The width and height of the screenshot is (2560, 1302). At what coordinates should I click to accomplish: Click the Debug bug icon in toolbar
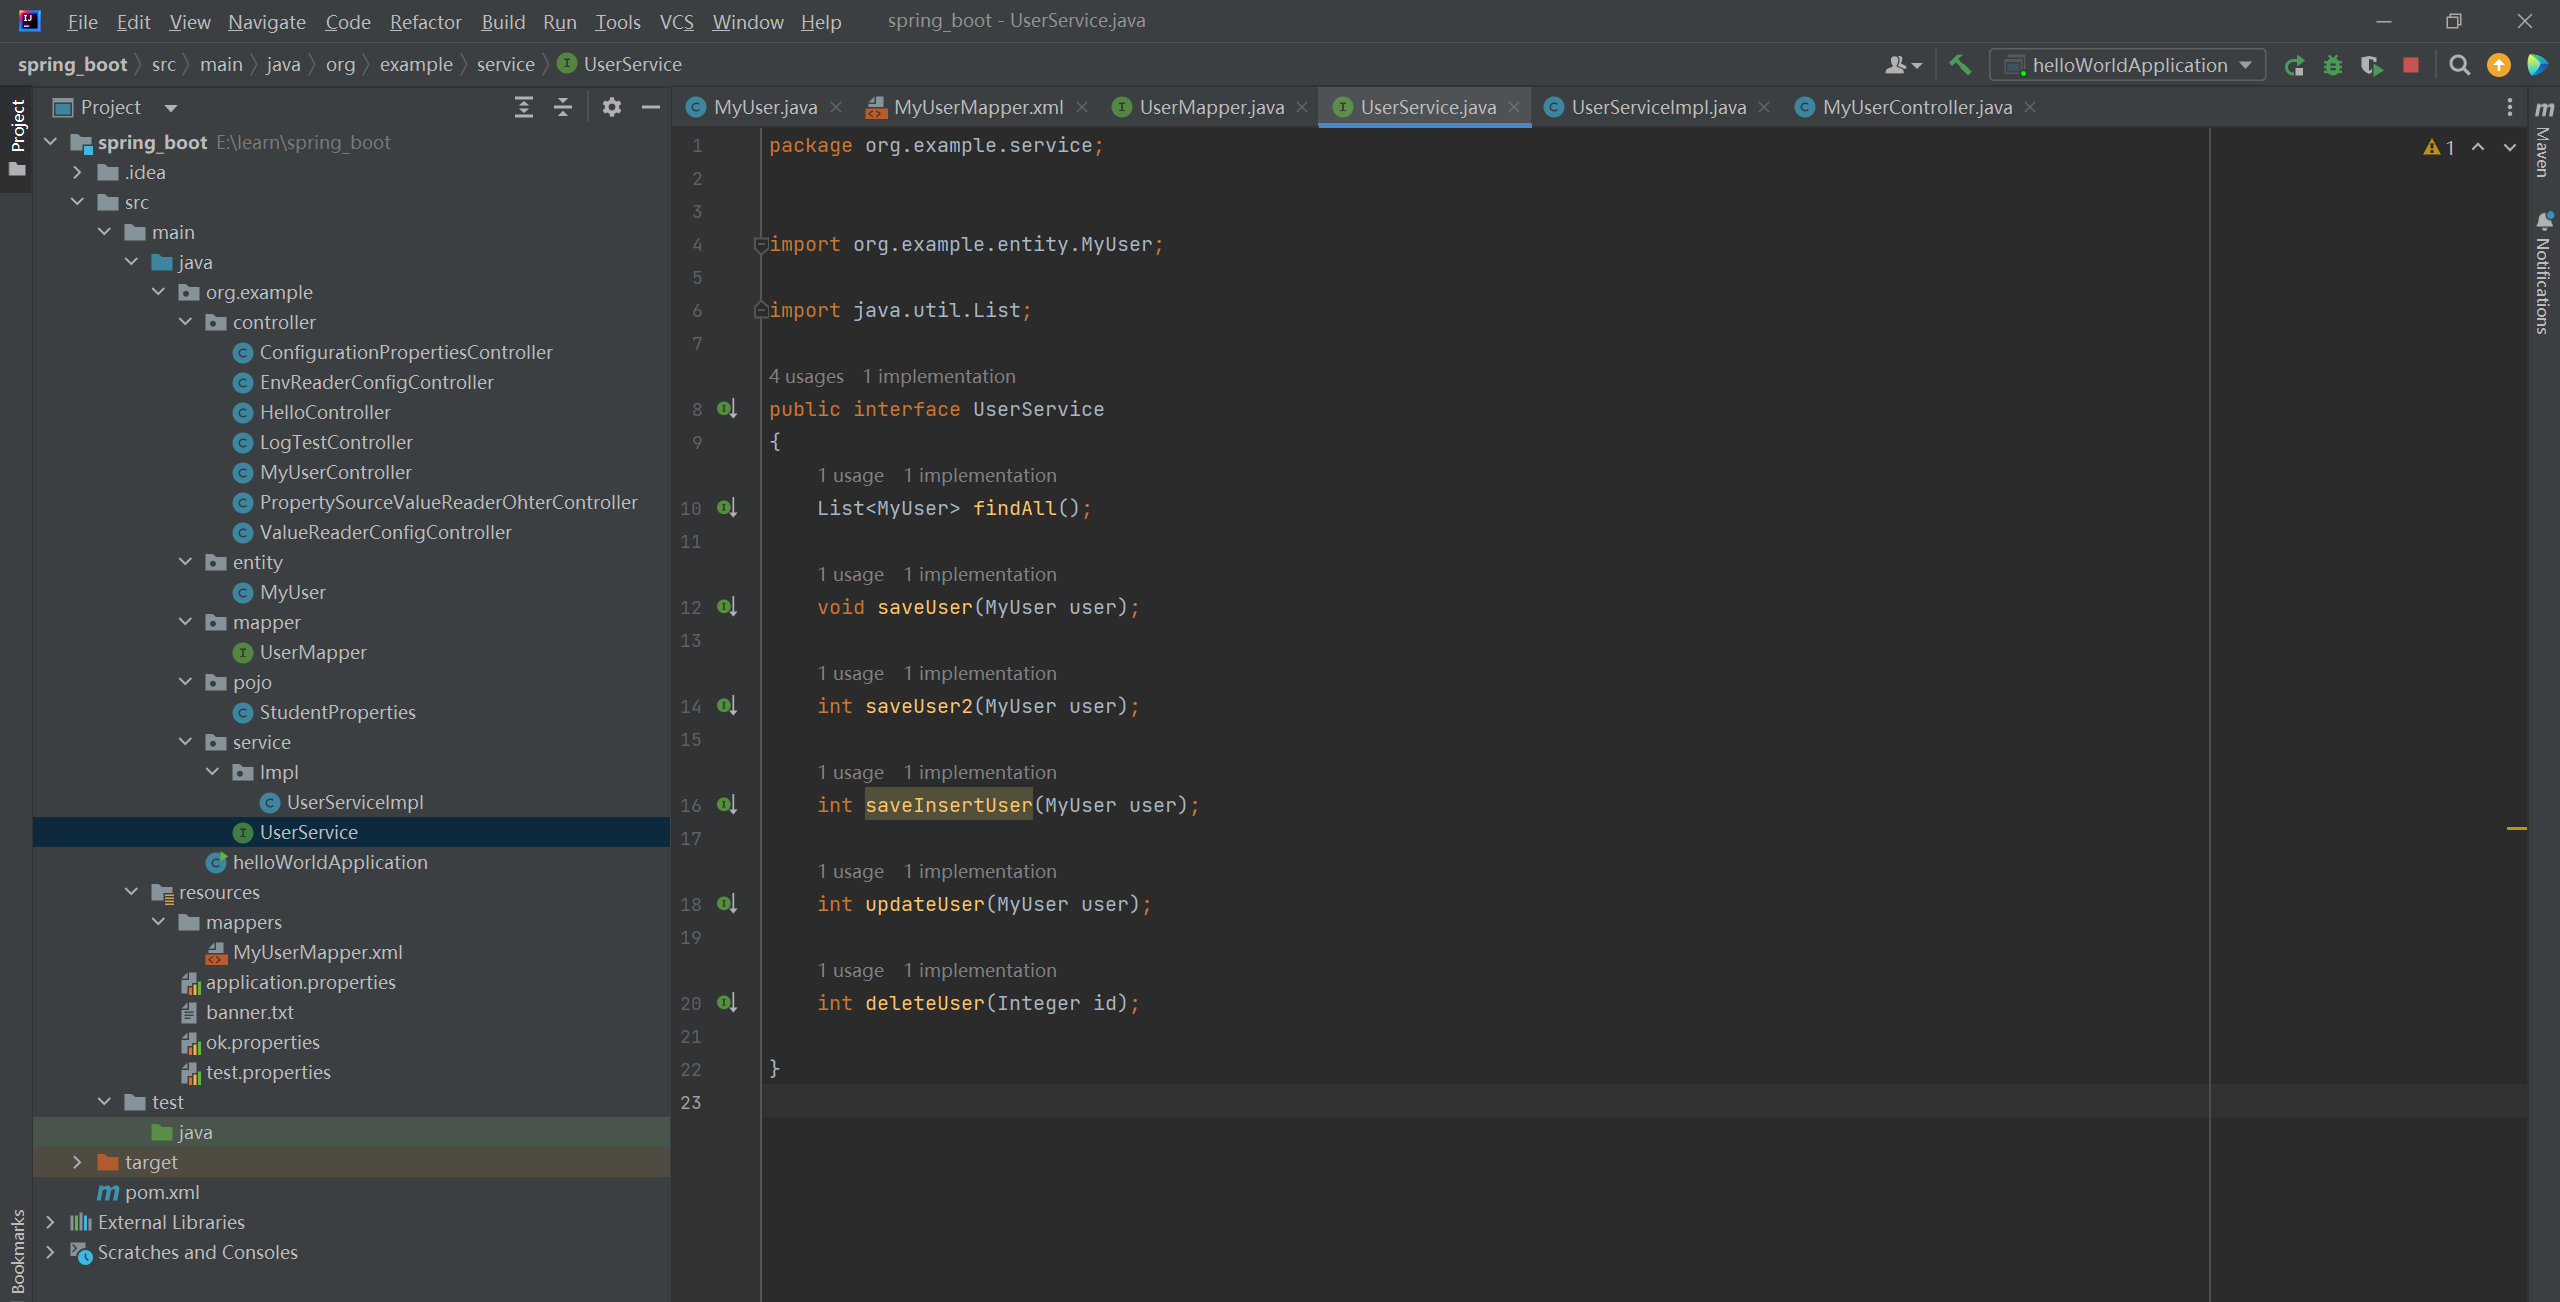(2333, 65)
